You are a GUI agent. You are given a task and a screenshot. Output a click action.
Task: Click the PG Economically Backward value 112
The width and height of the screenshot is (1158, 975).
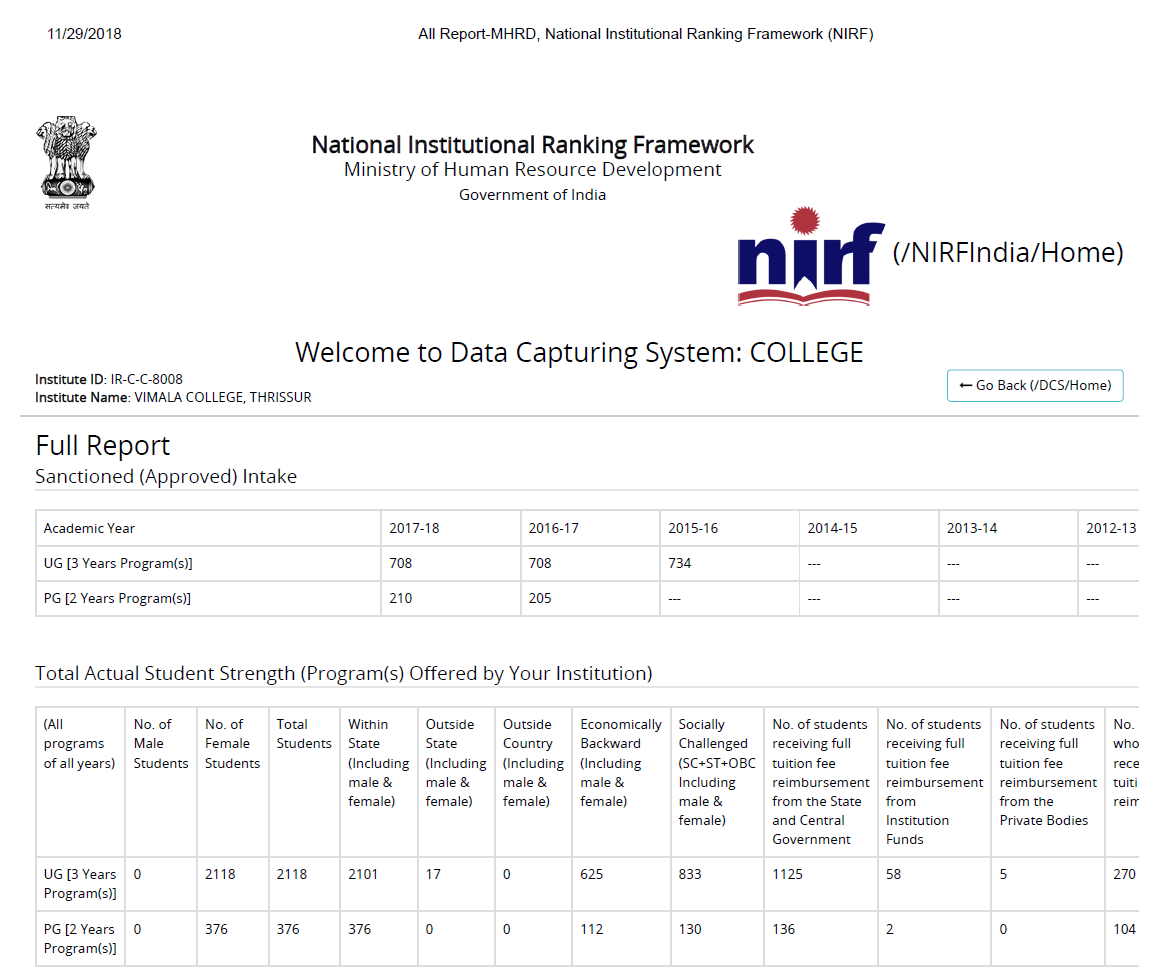point(592,929)
